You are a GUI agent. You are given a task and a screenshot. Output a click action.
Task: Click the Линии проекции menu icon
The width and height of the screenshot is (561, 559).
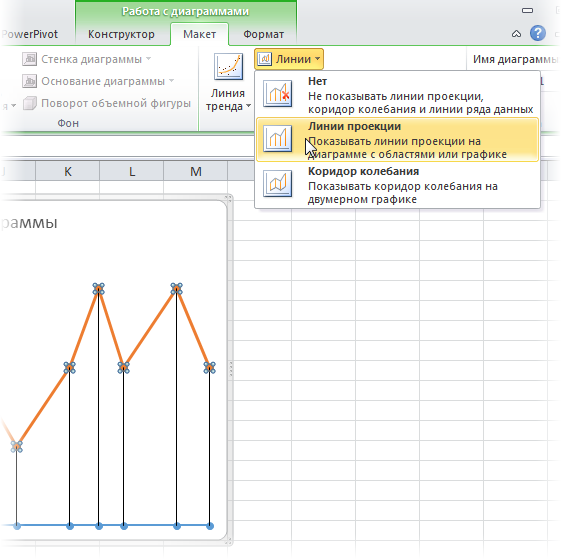[277, 138]
